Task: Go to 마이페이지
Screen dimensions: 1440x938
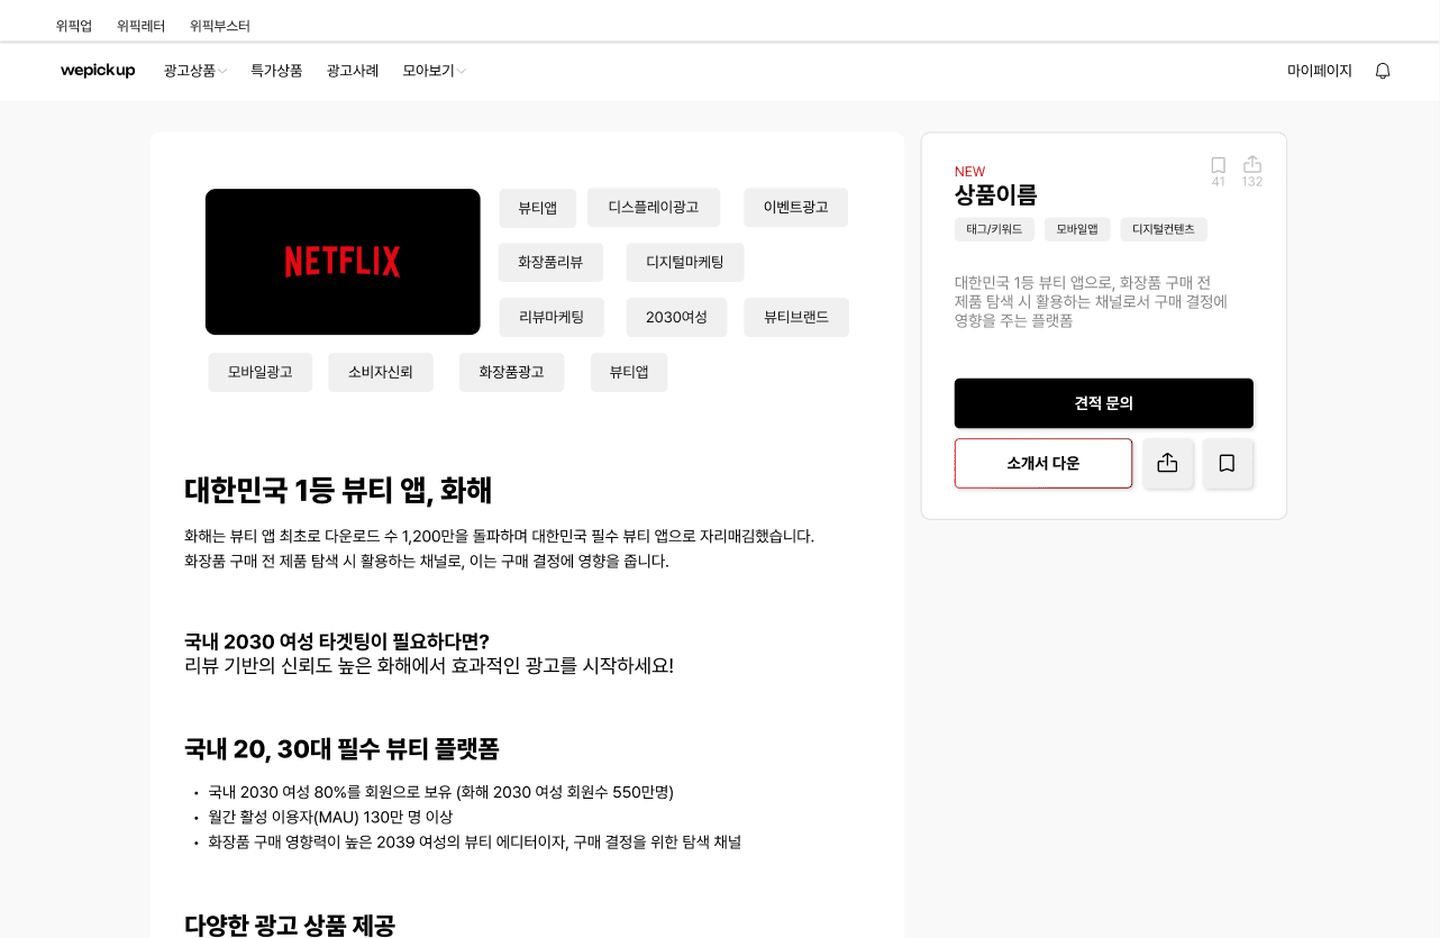Action: point(1319,71)
